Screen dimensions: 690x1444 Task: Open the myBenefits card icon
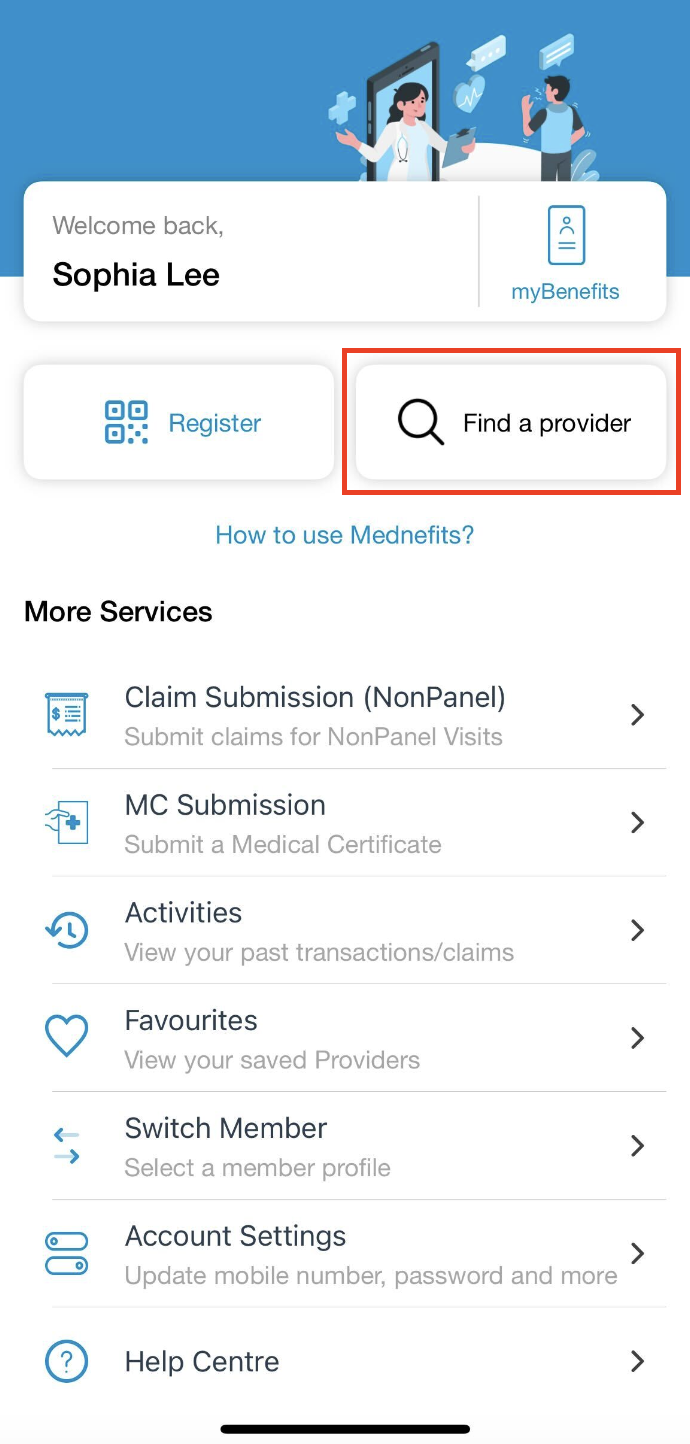point(566,236)
